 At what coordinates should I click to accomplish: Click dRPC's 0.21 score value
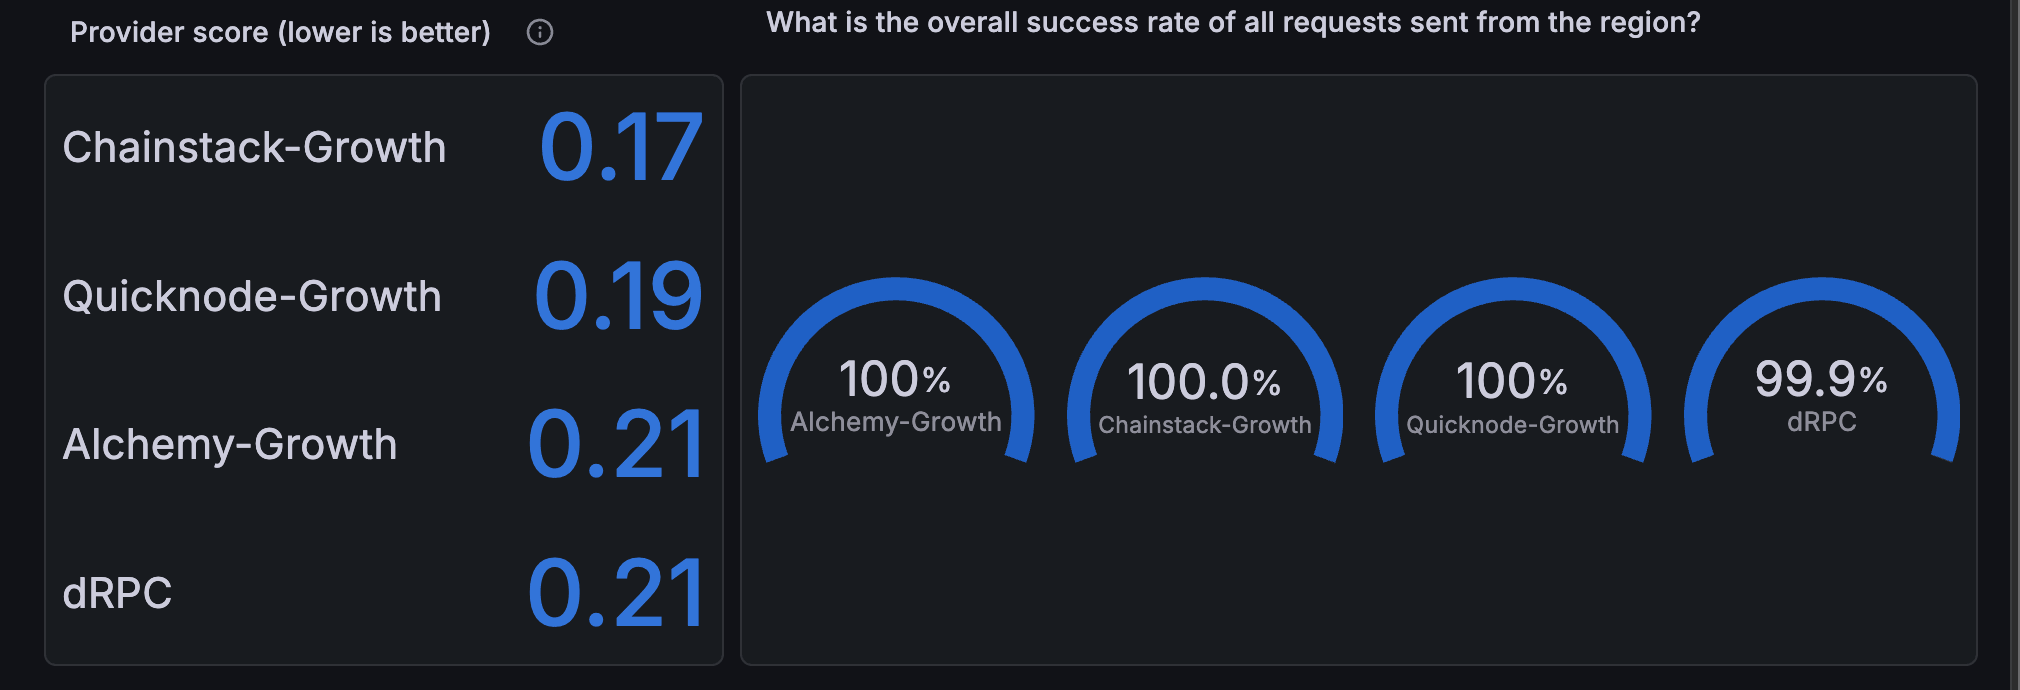[x=615, y=594]
